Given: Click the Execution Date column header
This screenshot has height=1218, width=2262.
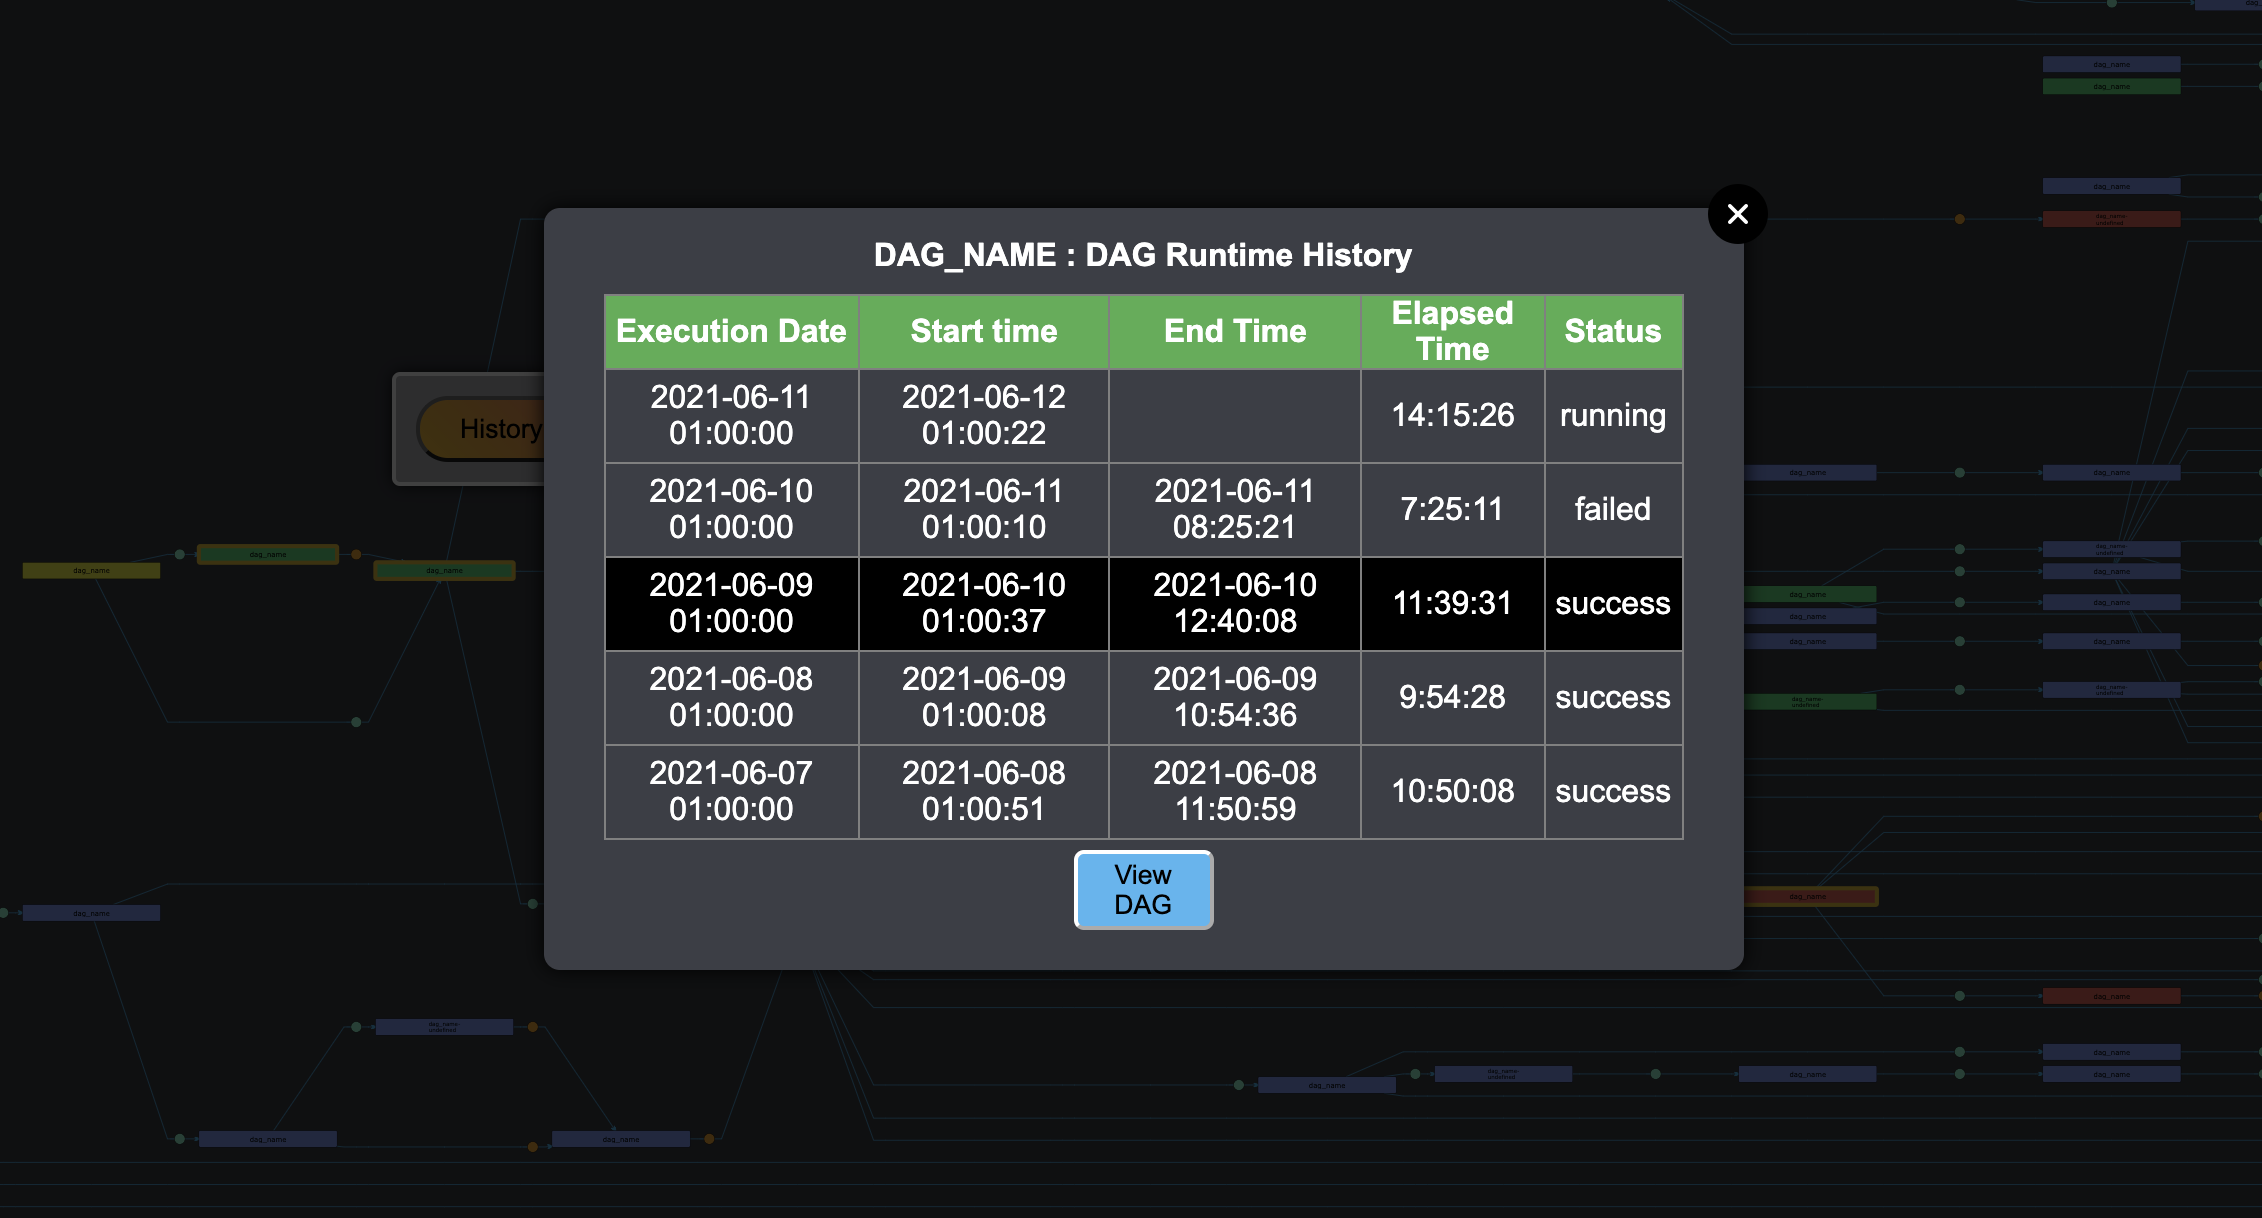Looking at the screenshot, I should point(731,331).
